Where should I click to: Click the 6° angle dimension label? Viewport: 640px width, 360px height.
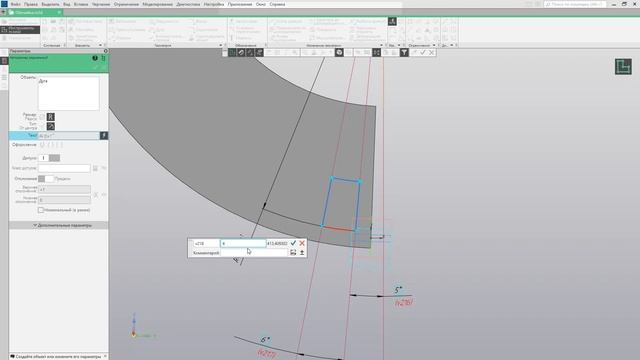tap(265, 340)
